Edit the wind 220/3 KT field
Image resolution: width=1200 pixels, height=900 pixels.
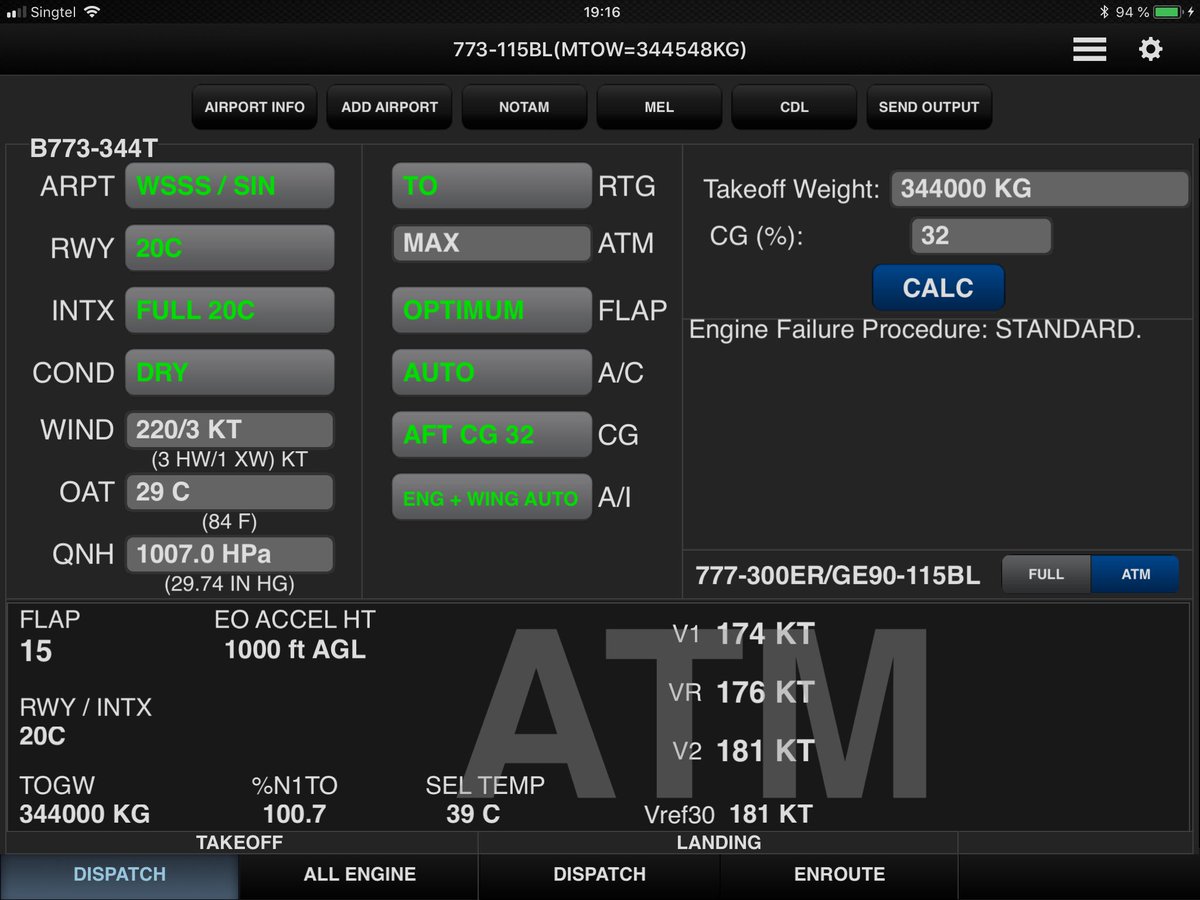[x=229, y=430]
